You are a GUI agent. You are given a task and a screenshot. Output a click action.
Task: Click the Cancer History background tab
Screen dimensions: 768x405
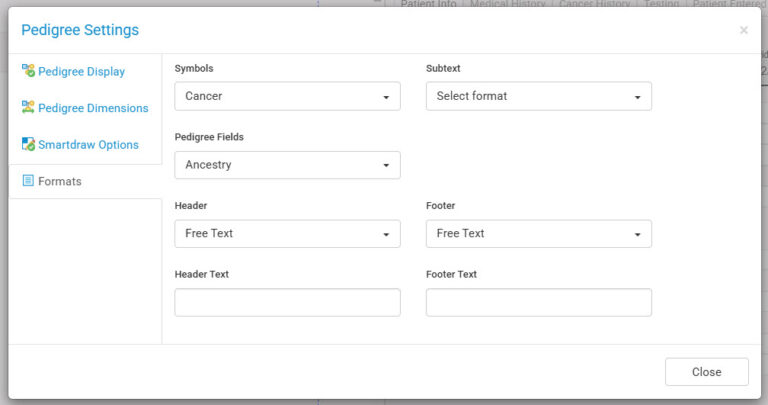pyautogui.click(x=595, y=4)
